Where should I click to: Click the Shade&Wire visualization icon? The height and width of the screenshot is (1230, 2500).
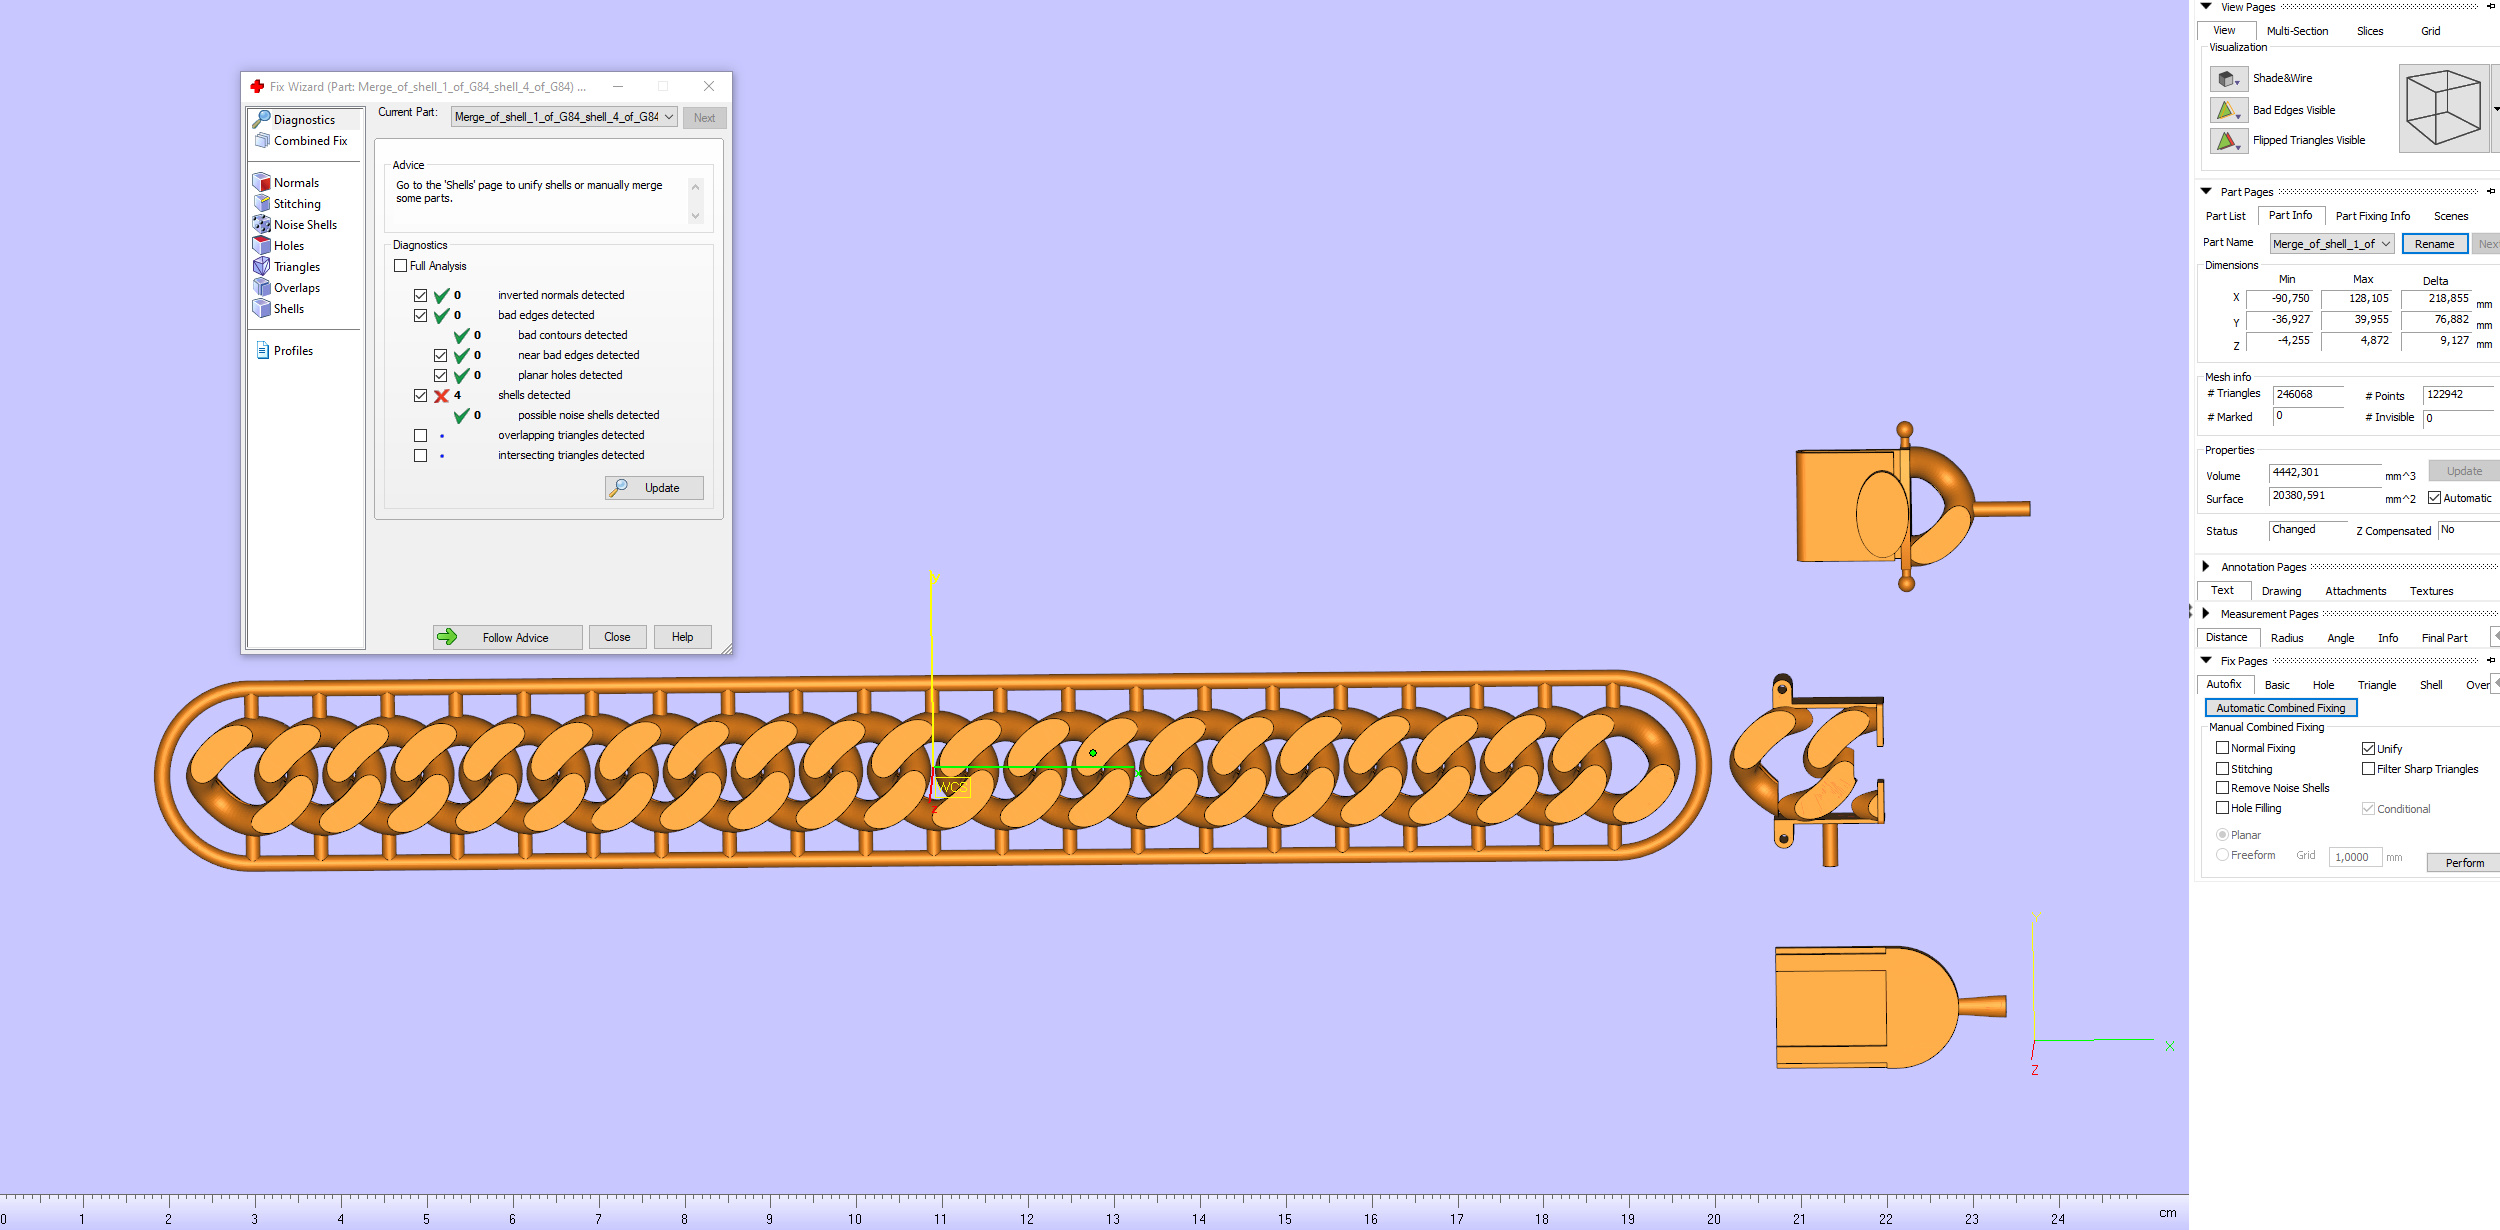point(2228,78)
